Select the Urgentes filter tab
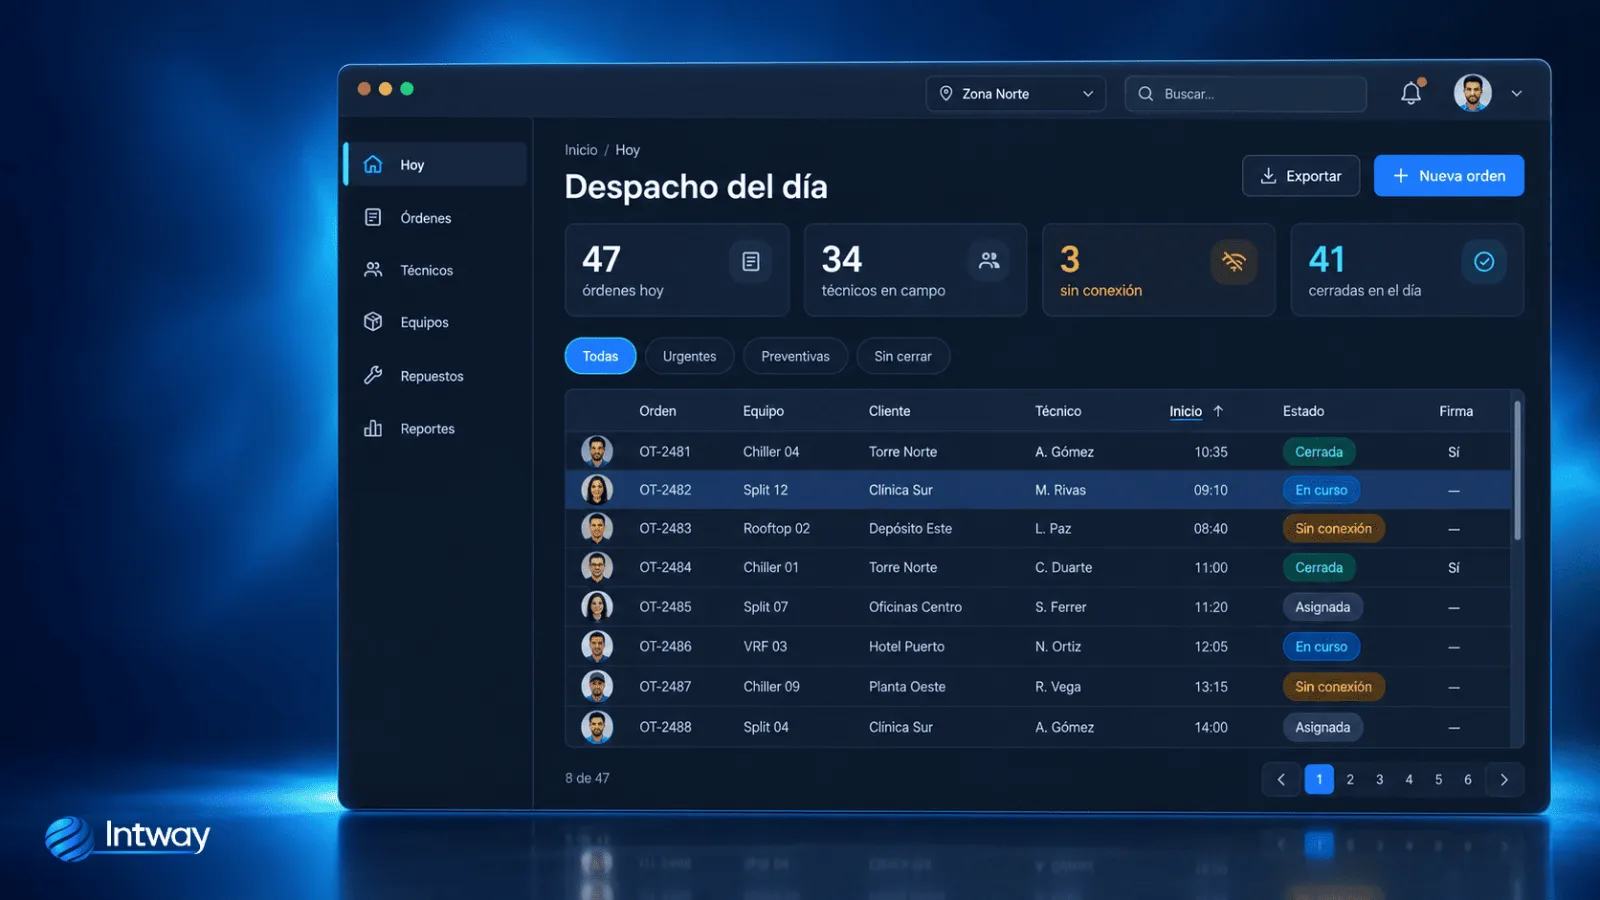Image resolution: width=1600 pixels, height=900 pixels. [689, 356]
